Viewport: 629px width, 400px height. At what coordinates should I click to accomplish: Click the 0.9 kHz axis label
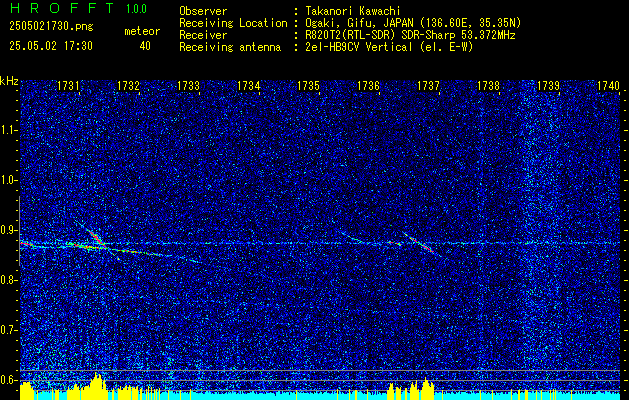(x=8, y=230)
